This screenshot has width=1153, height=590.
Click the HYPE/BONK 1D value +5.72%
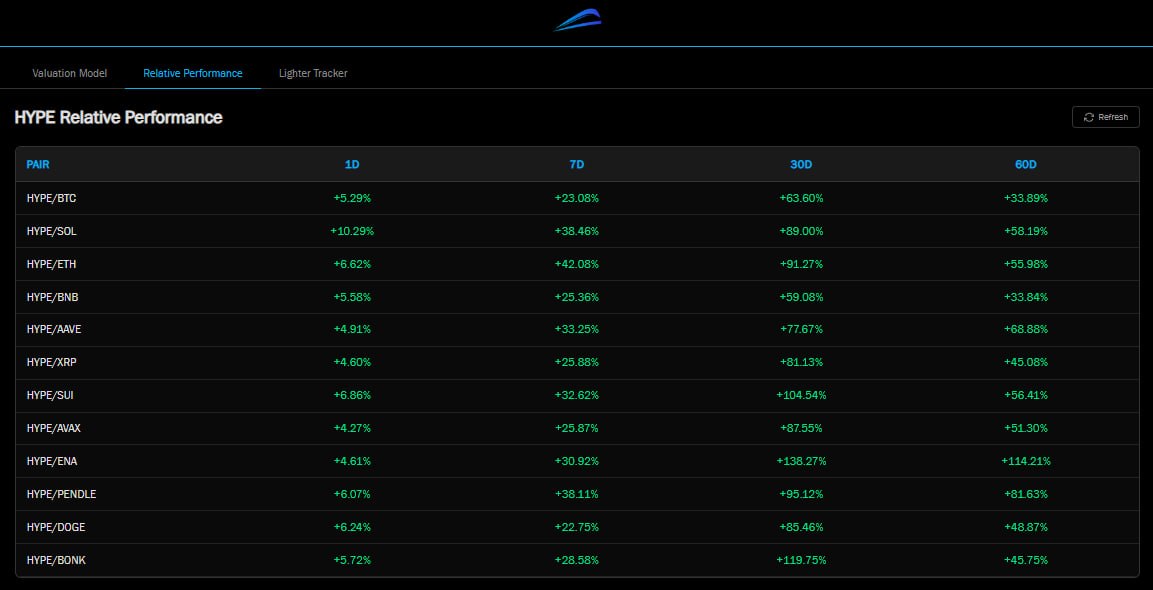[x=352, y=561]
